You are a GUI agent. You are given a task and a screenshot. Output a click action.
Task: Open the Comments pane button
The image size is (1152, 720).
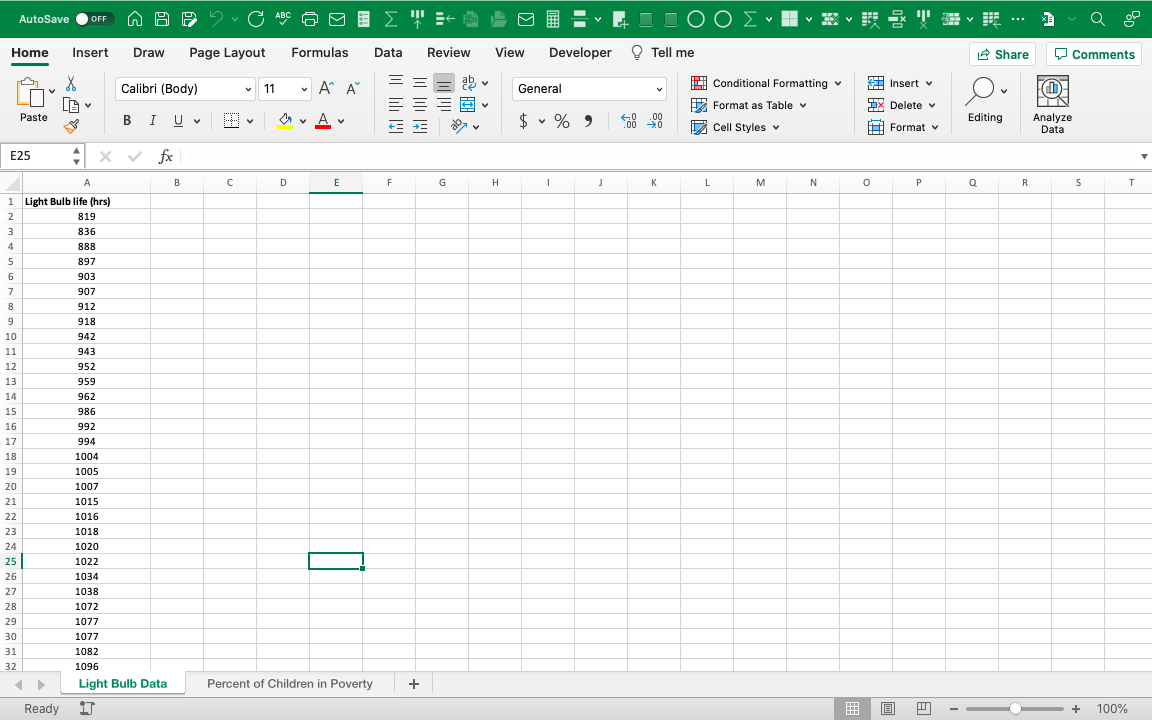(1094, 54)
